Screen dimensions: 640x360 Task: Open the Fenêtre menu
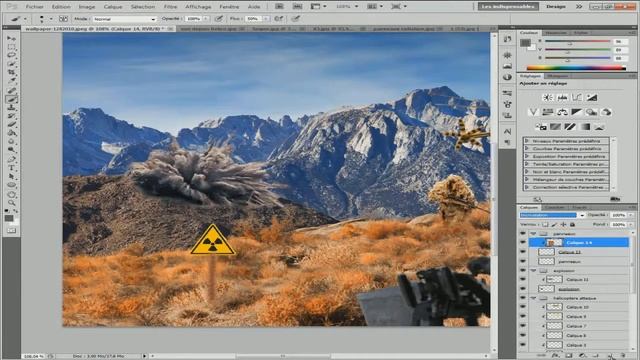click(229, 7)
